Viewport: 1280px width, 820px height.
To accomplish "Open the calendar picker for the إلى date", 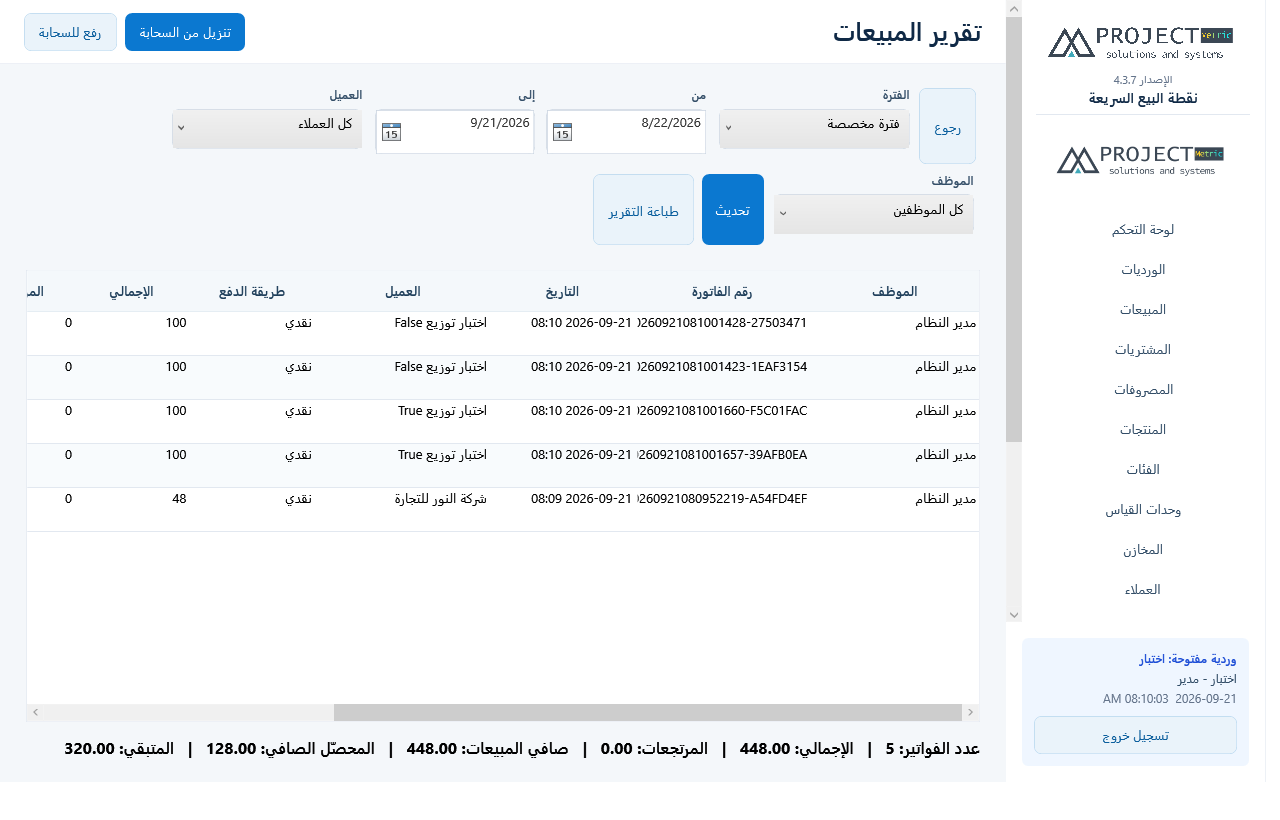I will coord(392,132).
